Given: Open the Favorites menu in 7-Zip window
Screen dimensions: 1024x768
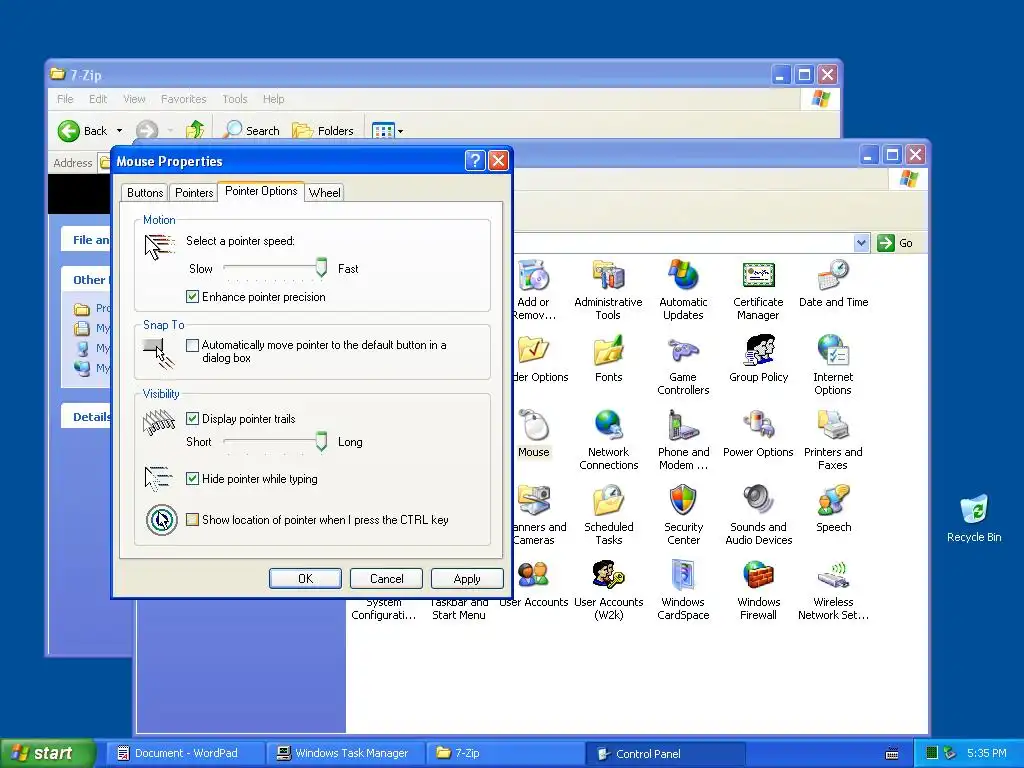Looking at the screenshot, I should tap(184, 99).
